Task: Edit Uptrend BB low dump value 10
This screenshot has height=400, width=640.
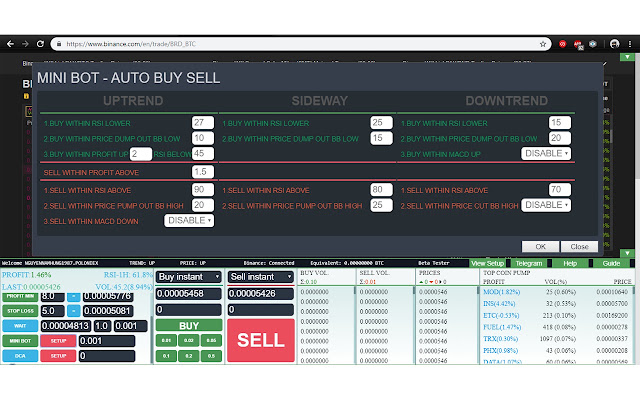Action: pos(202,138)
